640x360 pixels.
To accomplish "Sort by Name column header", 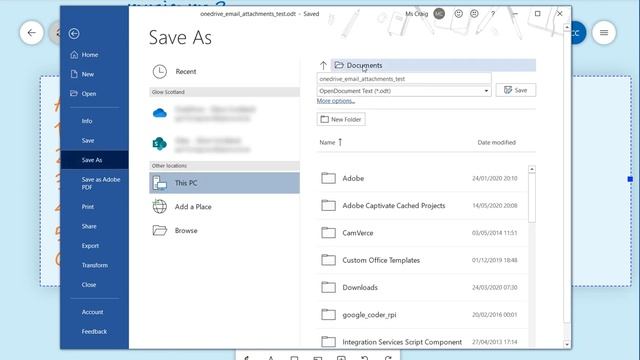I will tap(330, 142).
